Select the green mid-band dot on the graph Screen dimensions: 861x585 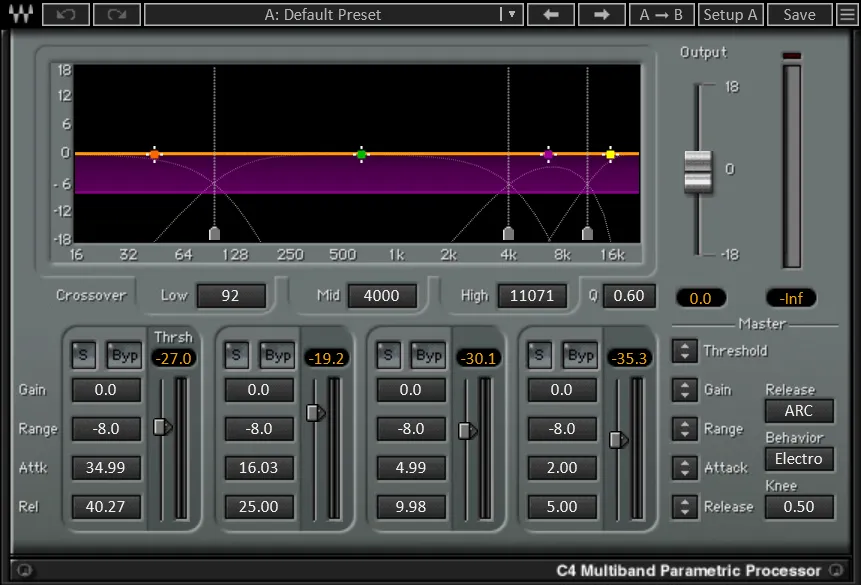tap(361, 154)
